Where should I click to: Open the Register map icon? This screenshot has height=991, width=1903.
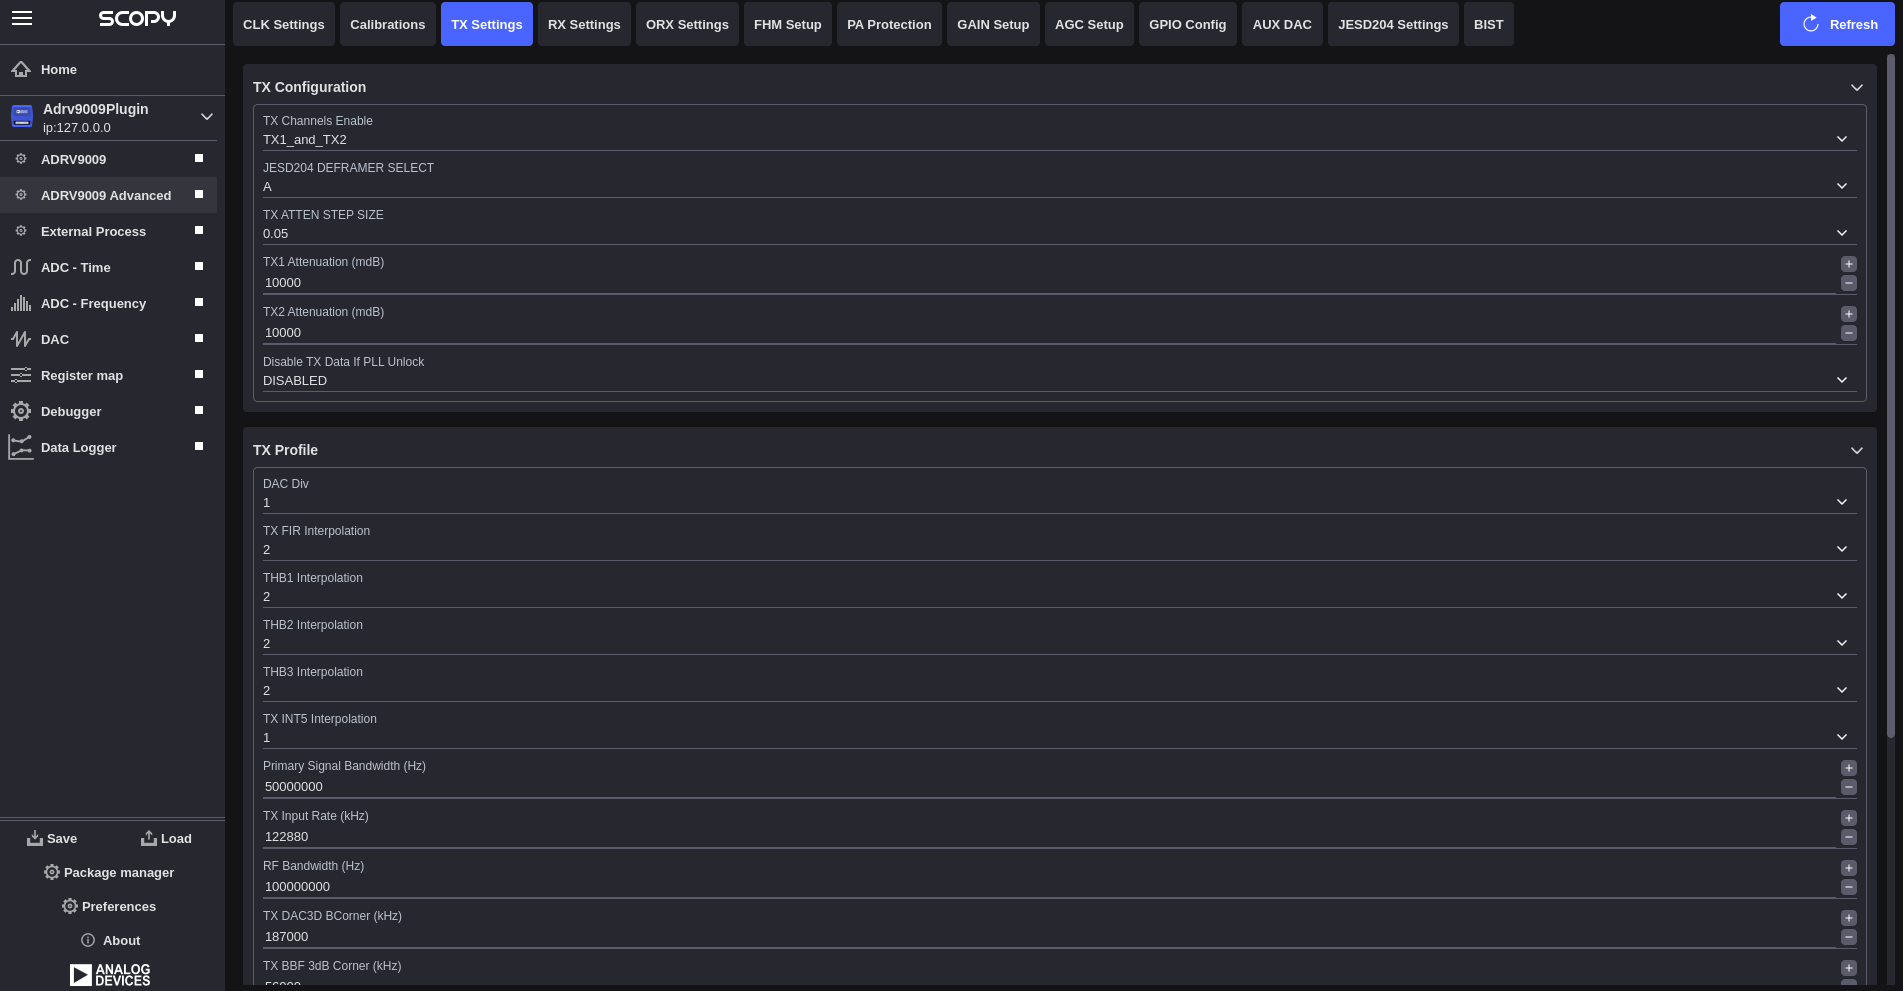(21, 375)
